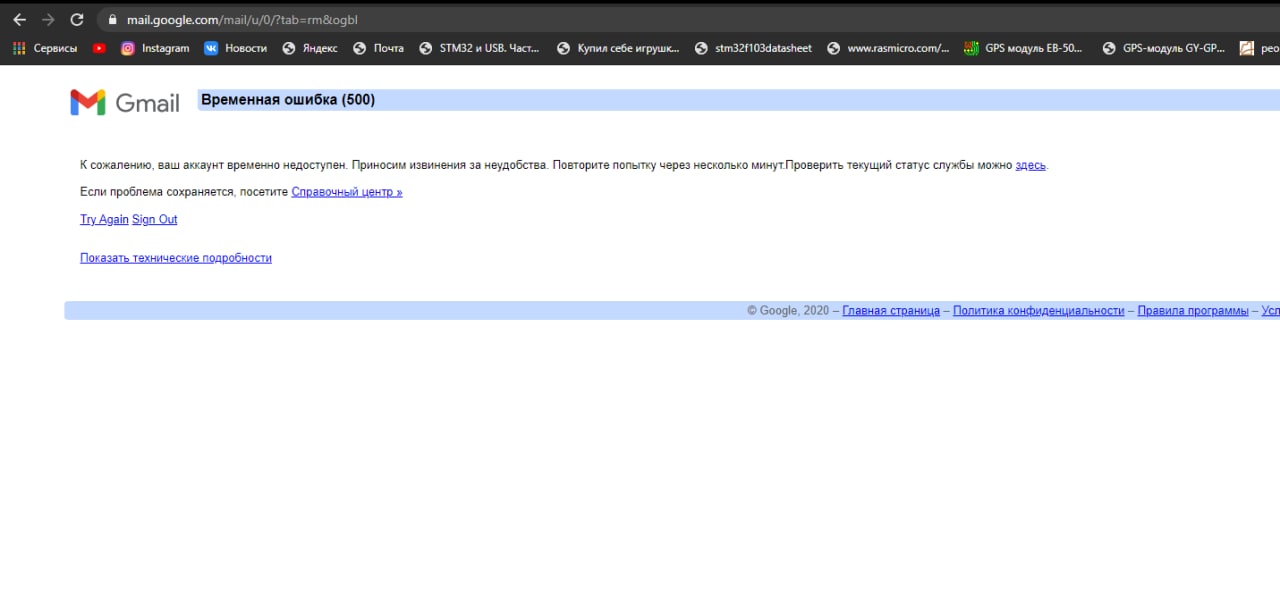The height and width of the screenshot is (595, 1280).
Task: Click the здесь service status link
Action: click(x=1030, y=165)
